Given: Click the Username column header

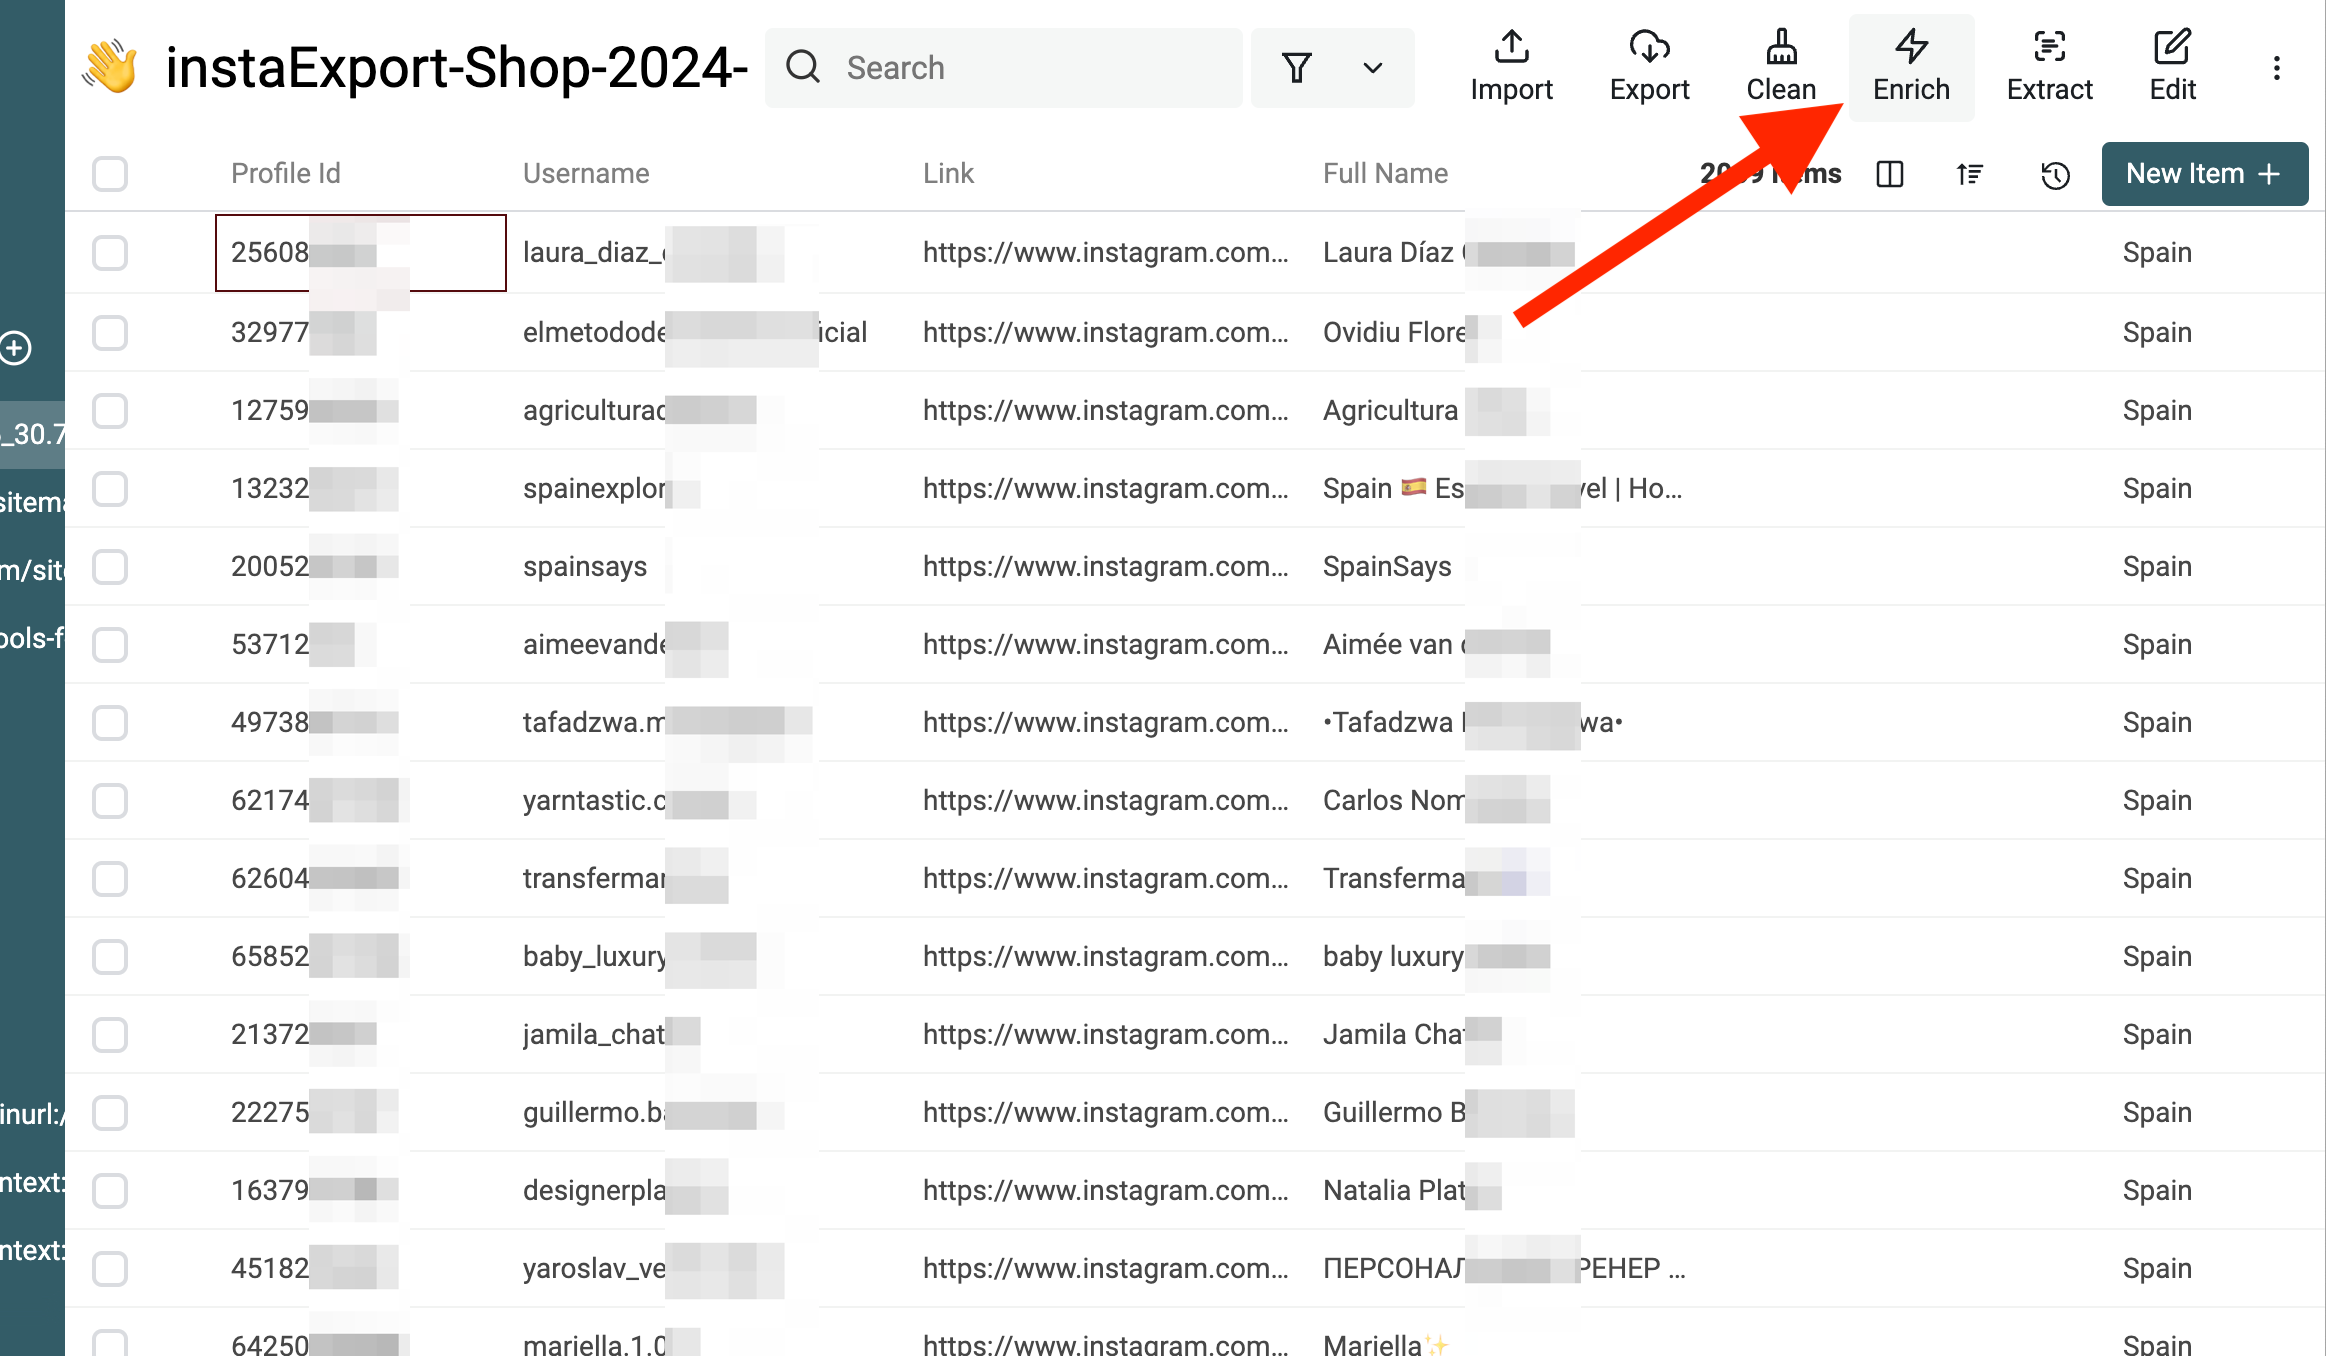Looking at the screenshot, I should point(586,173).
